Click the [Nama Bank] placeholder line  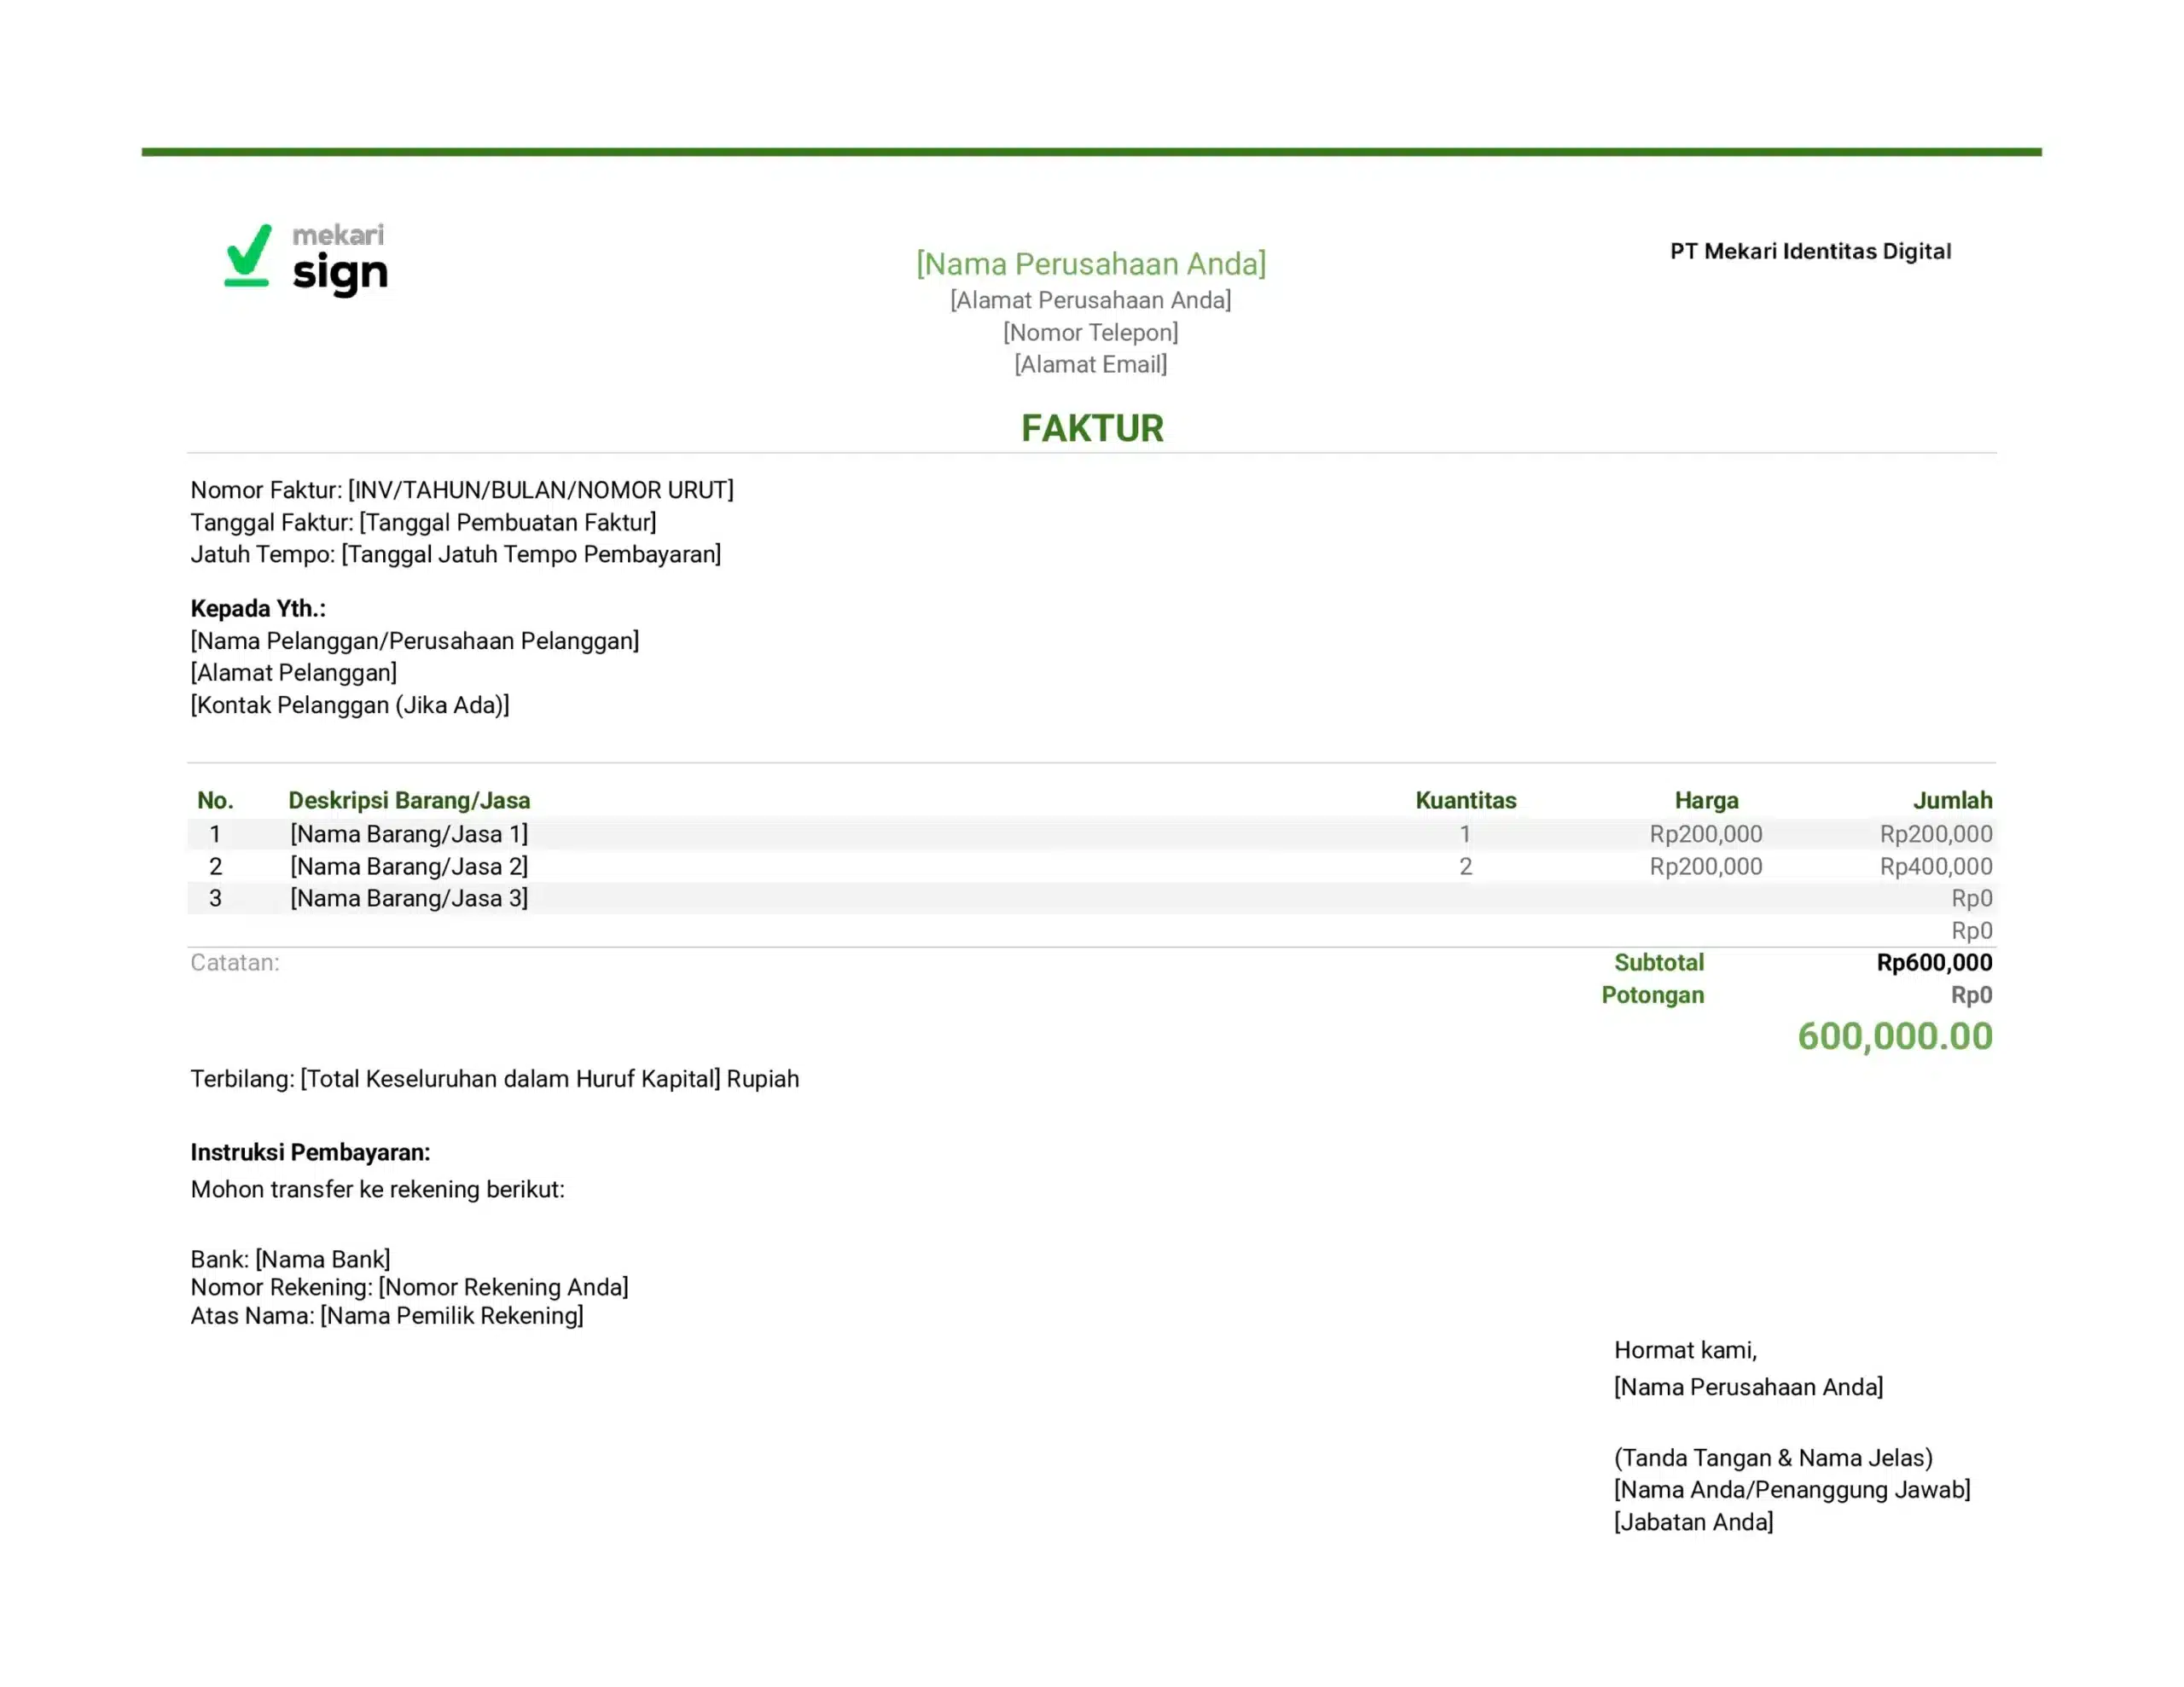(290, 1259)
